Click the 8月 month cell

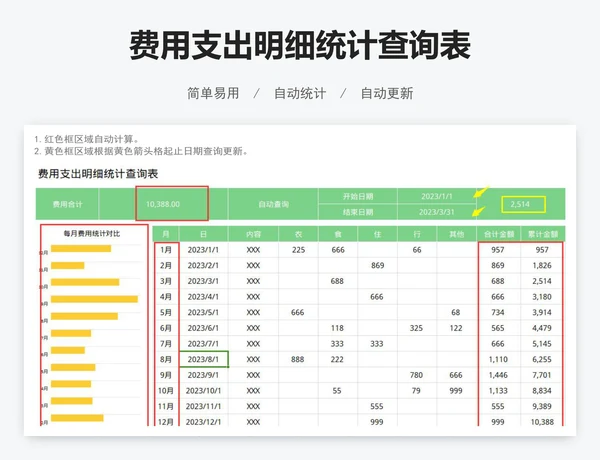166,359
